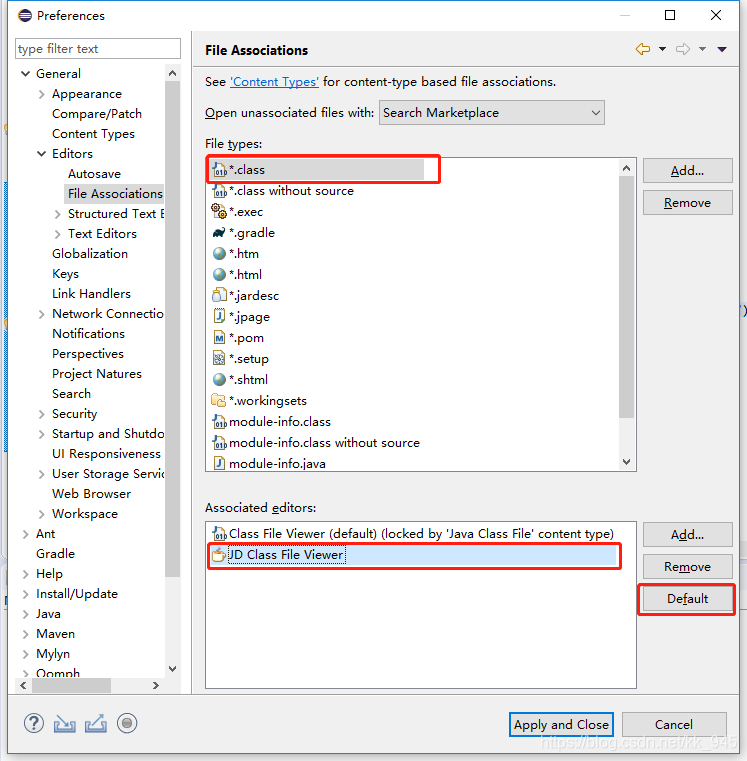Expand the Java preferences node
The image size is (747, 761).
25,614
